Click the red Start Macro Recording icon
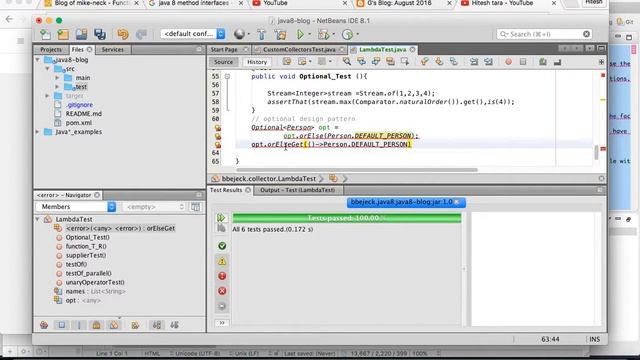This screenshot has height=360, width=640. click(x=508, y=62)
